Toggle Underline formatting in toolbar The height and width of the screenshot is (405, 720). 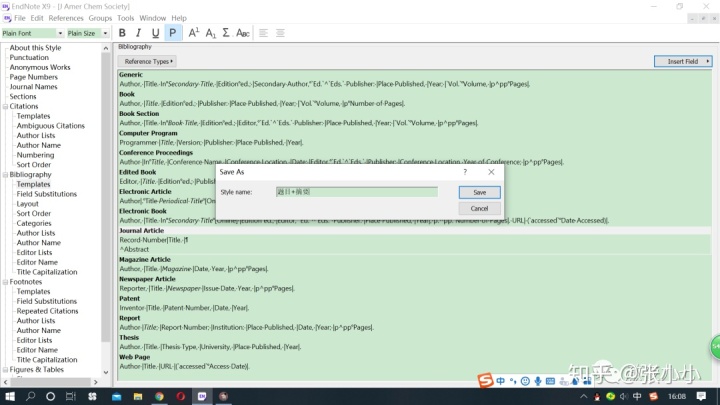tap(155, 33)
